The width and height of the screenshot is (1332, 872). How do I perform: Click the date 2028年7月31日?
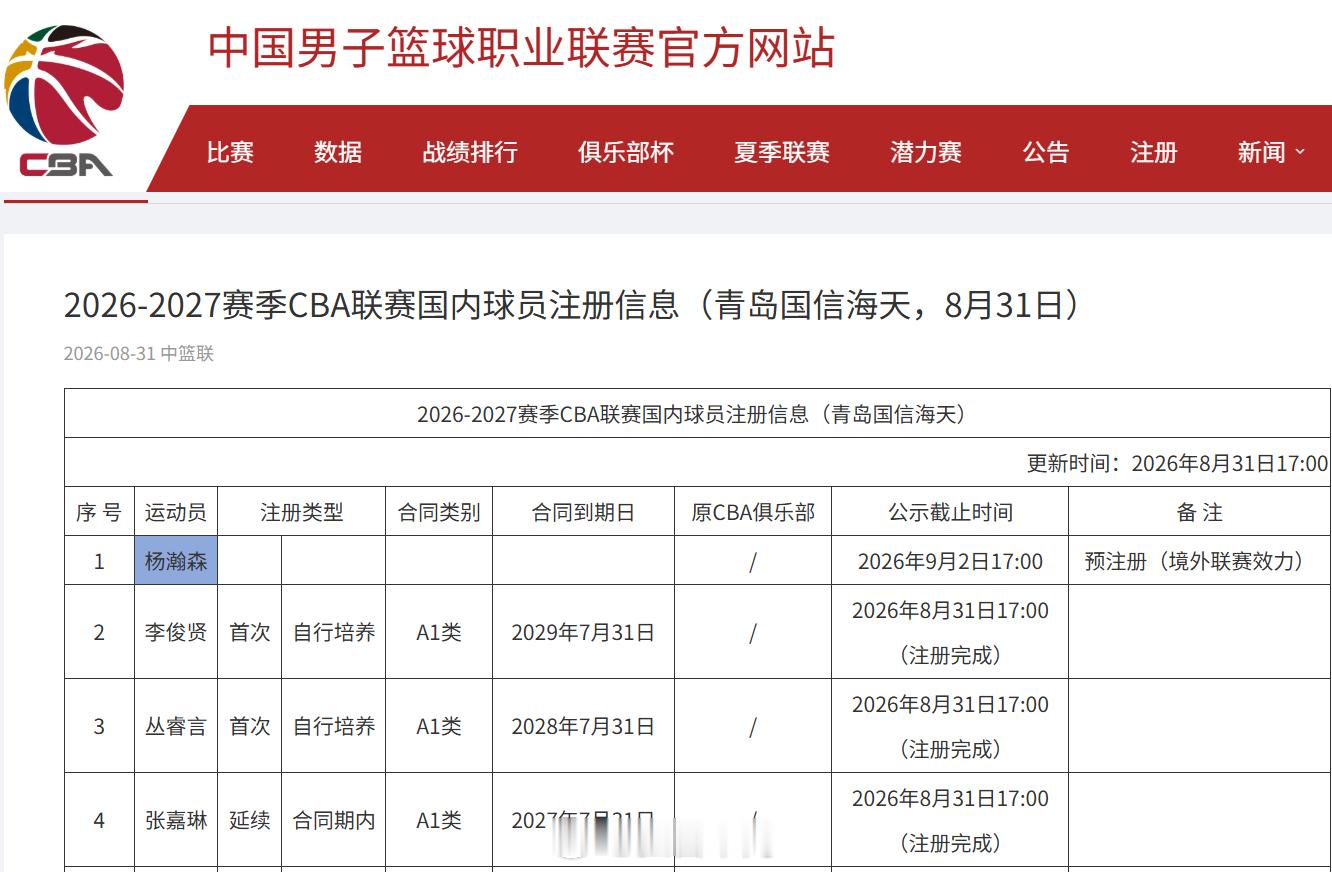[x=583, y=726]
